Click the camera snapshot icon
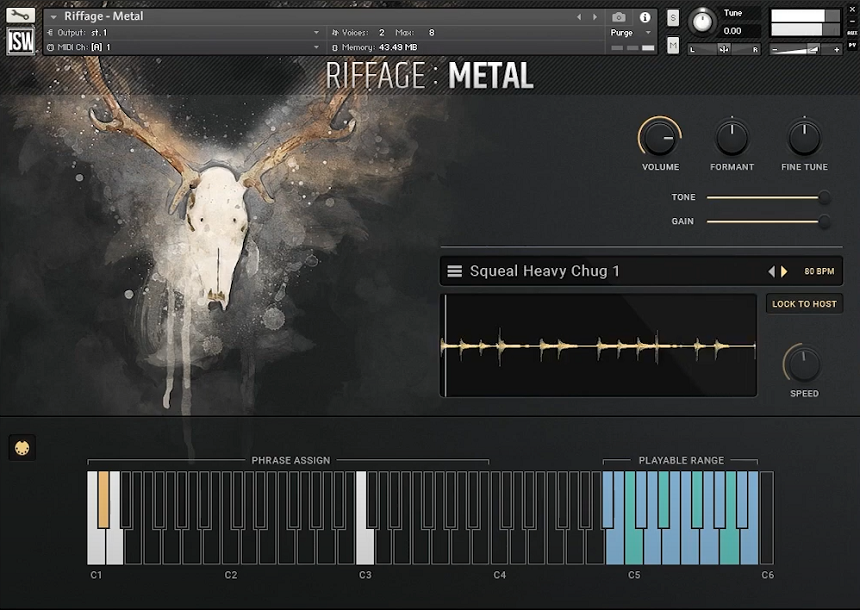The width and height of the screenshot is (860, 610). [x=619, y=17]
